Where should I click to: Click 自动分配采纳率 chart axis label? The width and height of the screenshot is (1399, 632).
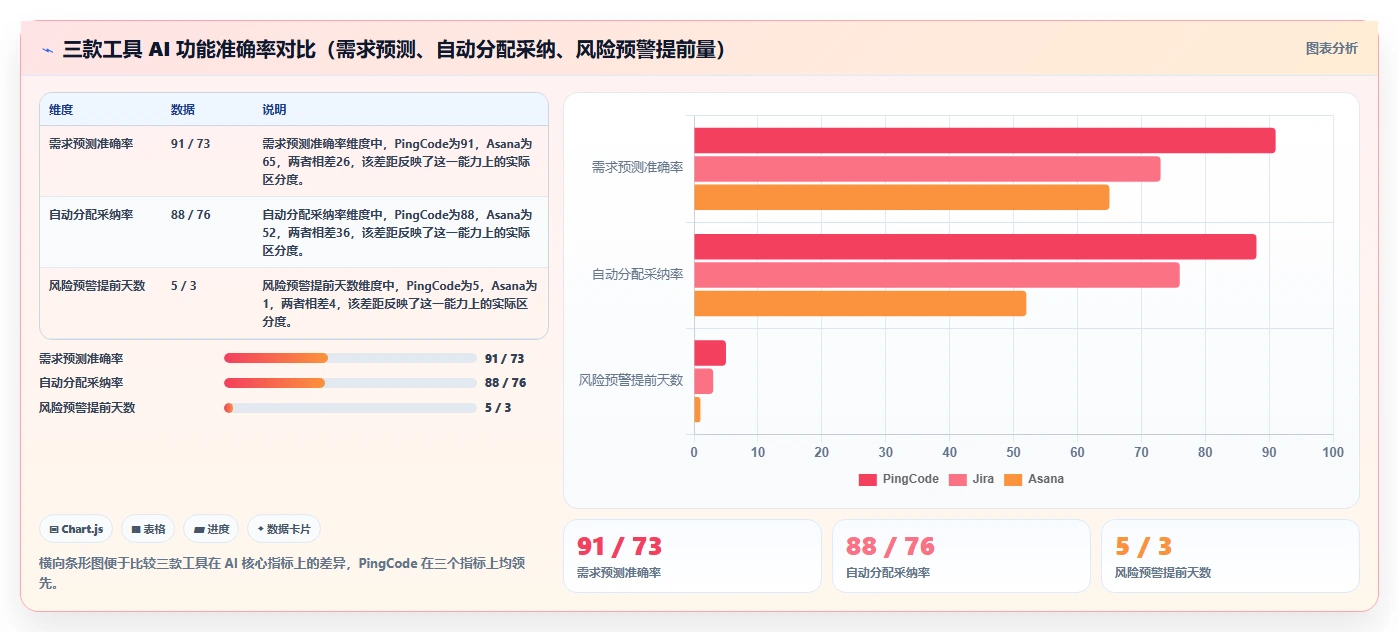click(637, 274)
